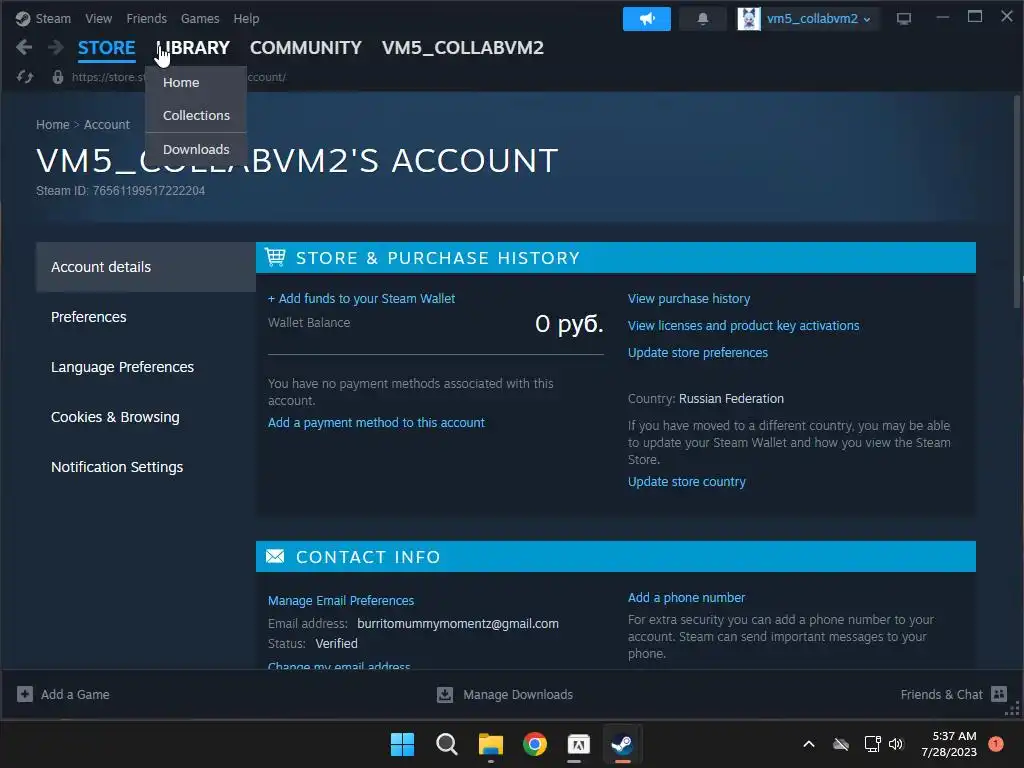The height and width of the screenshot is (768, 1024).
Task: Open View purchase history
Action: [689, 298]
